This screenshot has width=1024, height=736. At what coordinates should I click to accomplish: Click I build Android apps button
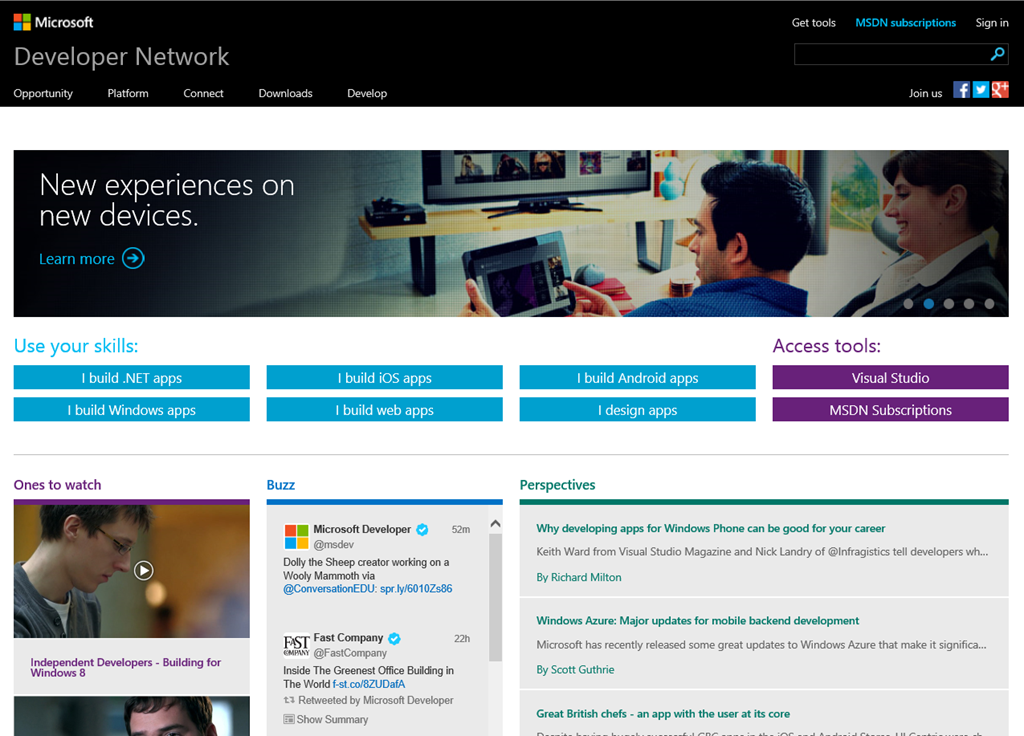pos(637,377)
